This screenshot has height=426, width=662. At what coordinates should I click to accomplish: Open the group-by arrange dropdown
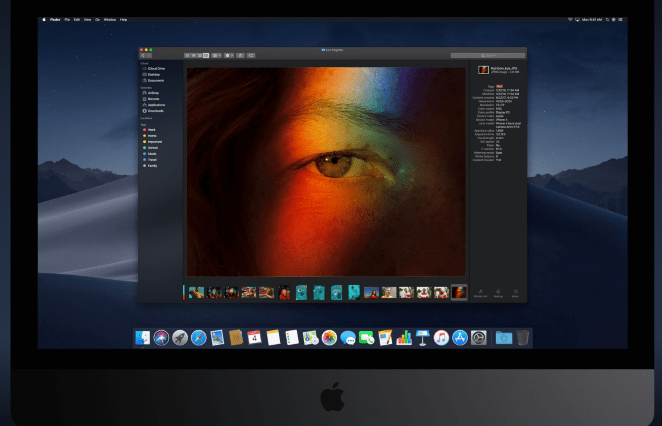click(x=217, y=55)
